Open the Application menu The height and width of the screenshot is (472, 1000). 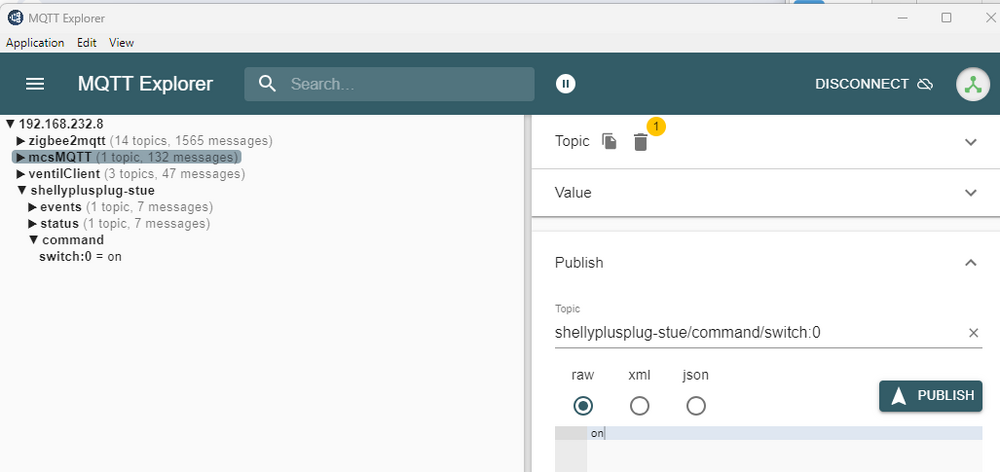pyautogui.click(x=35, y=43)
